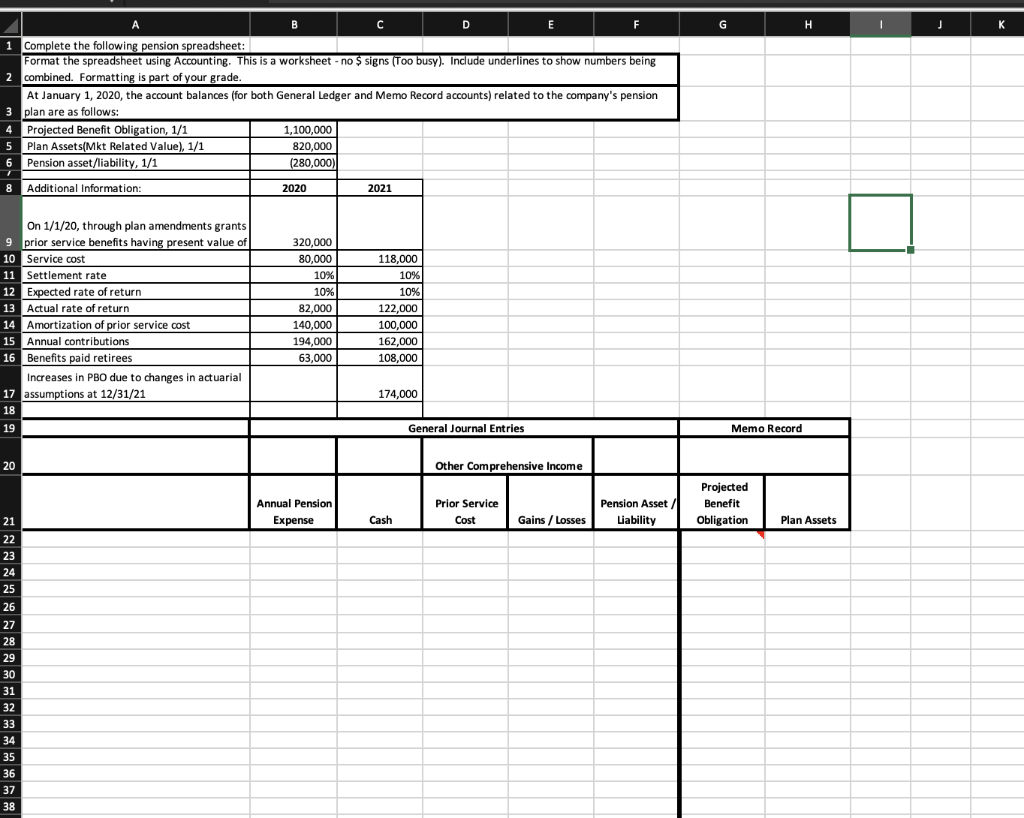Viewport: 1024px width, 818px height.
Task: Select the column F header
Action: coord(636,23)
